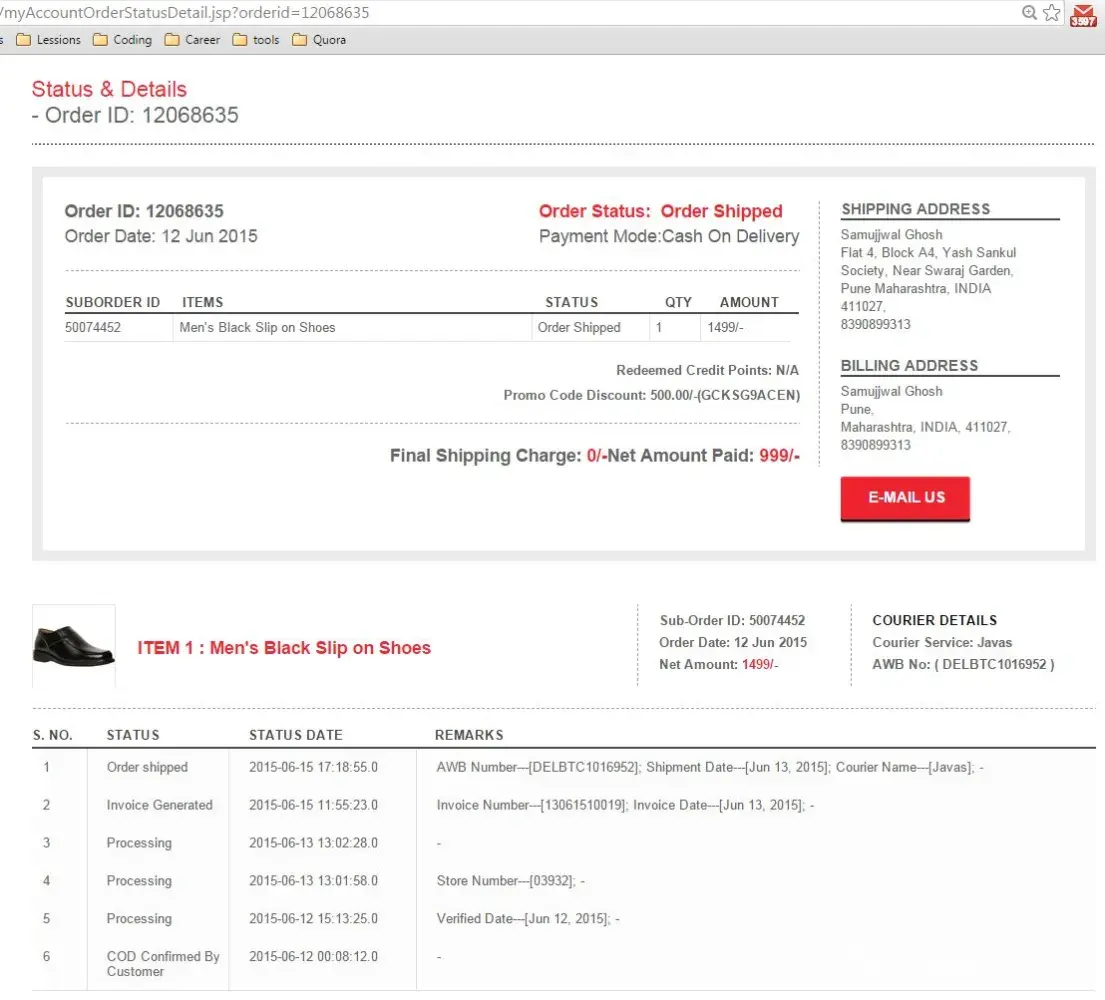Viewport: 1105px width, 1000px height.
Task: Open the Quora bookmark folder
Action: 319,40
